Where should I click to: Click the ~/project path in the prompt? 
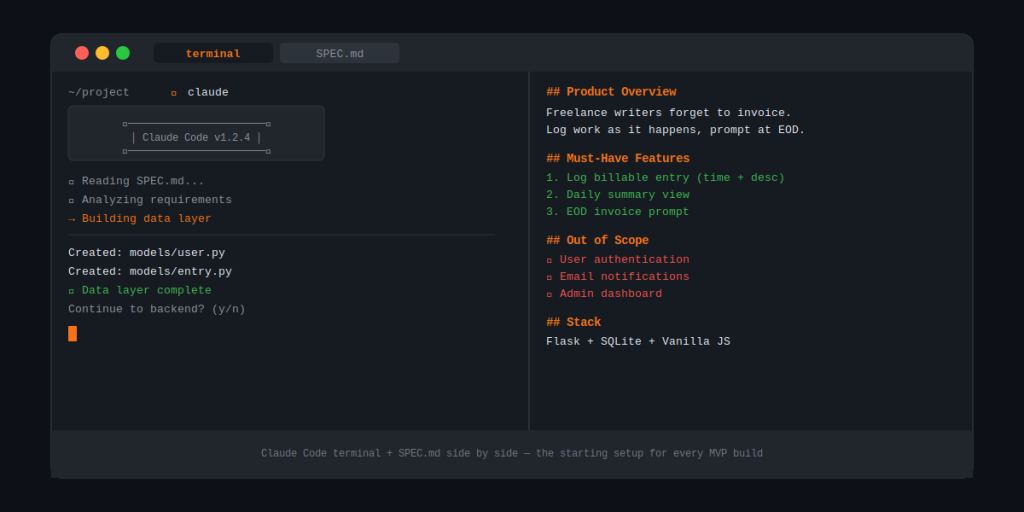(99, 93)
